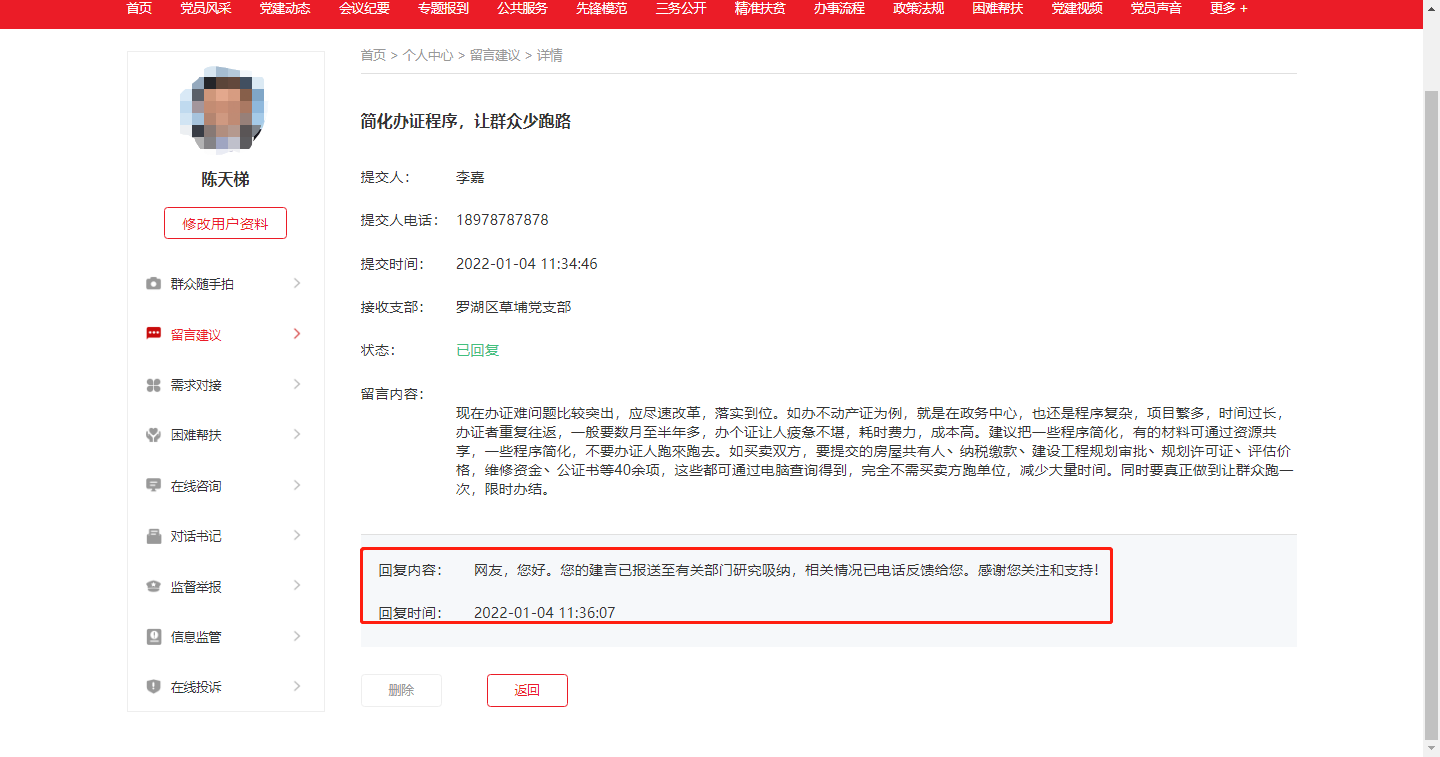Open the 更多 + menu in top navigation
Image resolution: width=1440 pixels, height=757 pixels.
click(x=1228, y=8)
